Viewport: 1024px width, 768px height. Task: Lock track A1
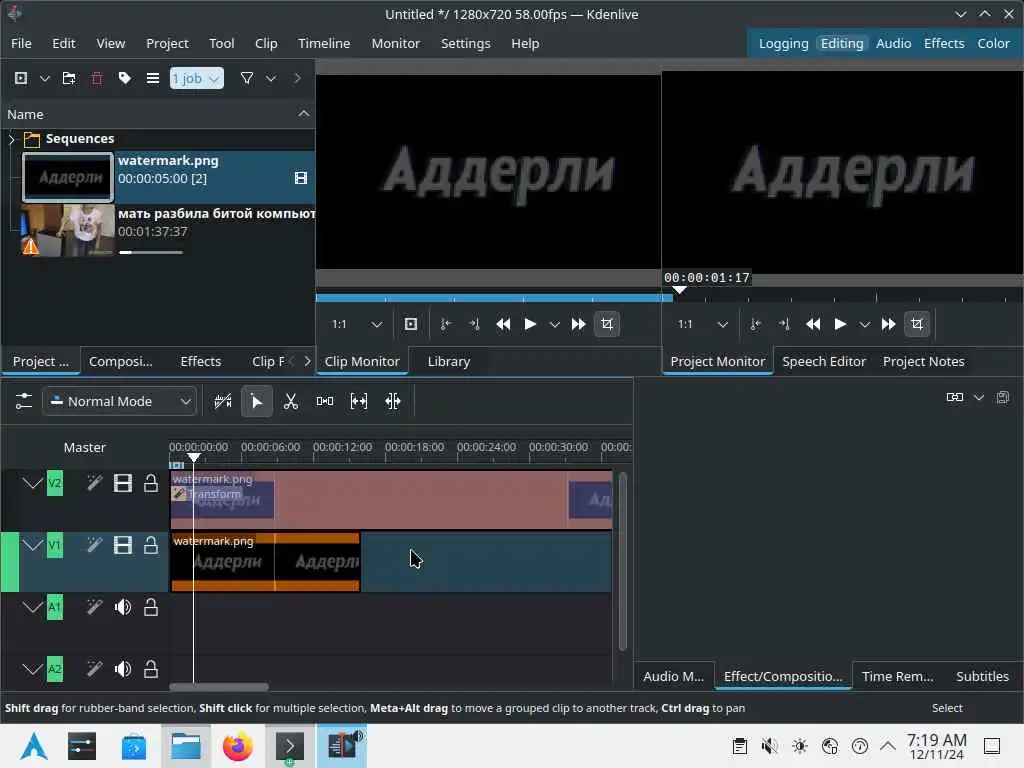point(151,607)
